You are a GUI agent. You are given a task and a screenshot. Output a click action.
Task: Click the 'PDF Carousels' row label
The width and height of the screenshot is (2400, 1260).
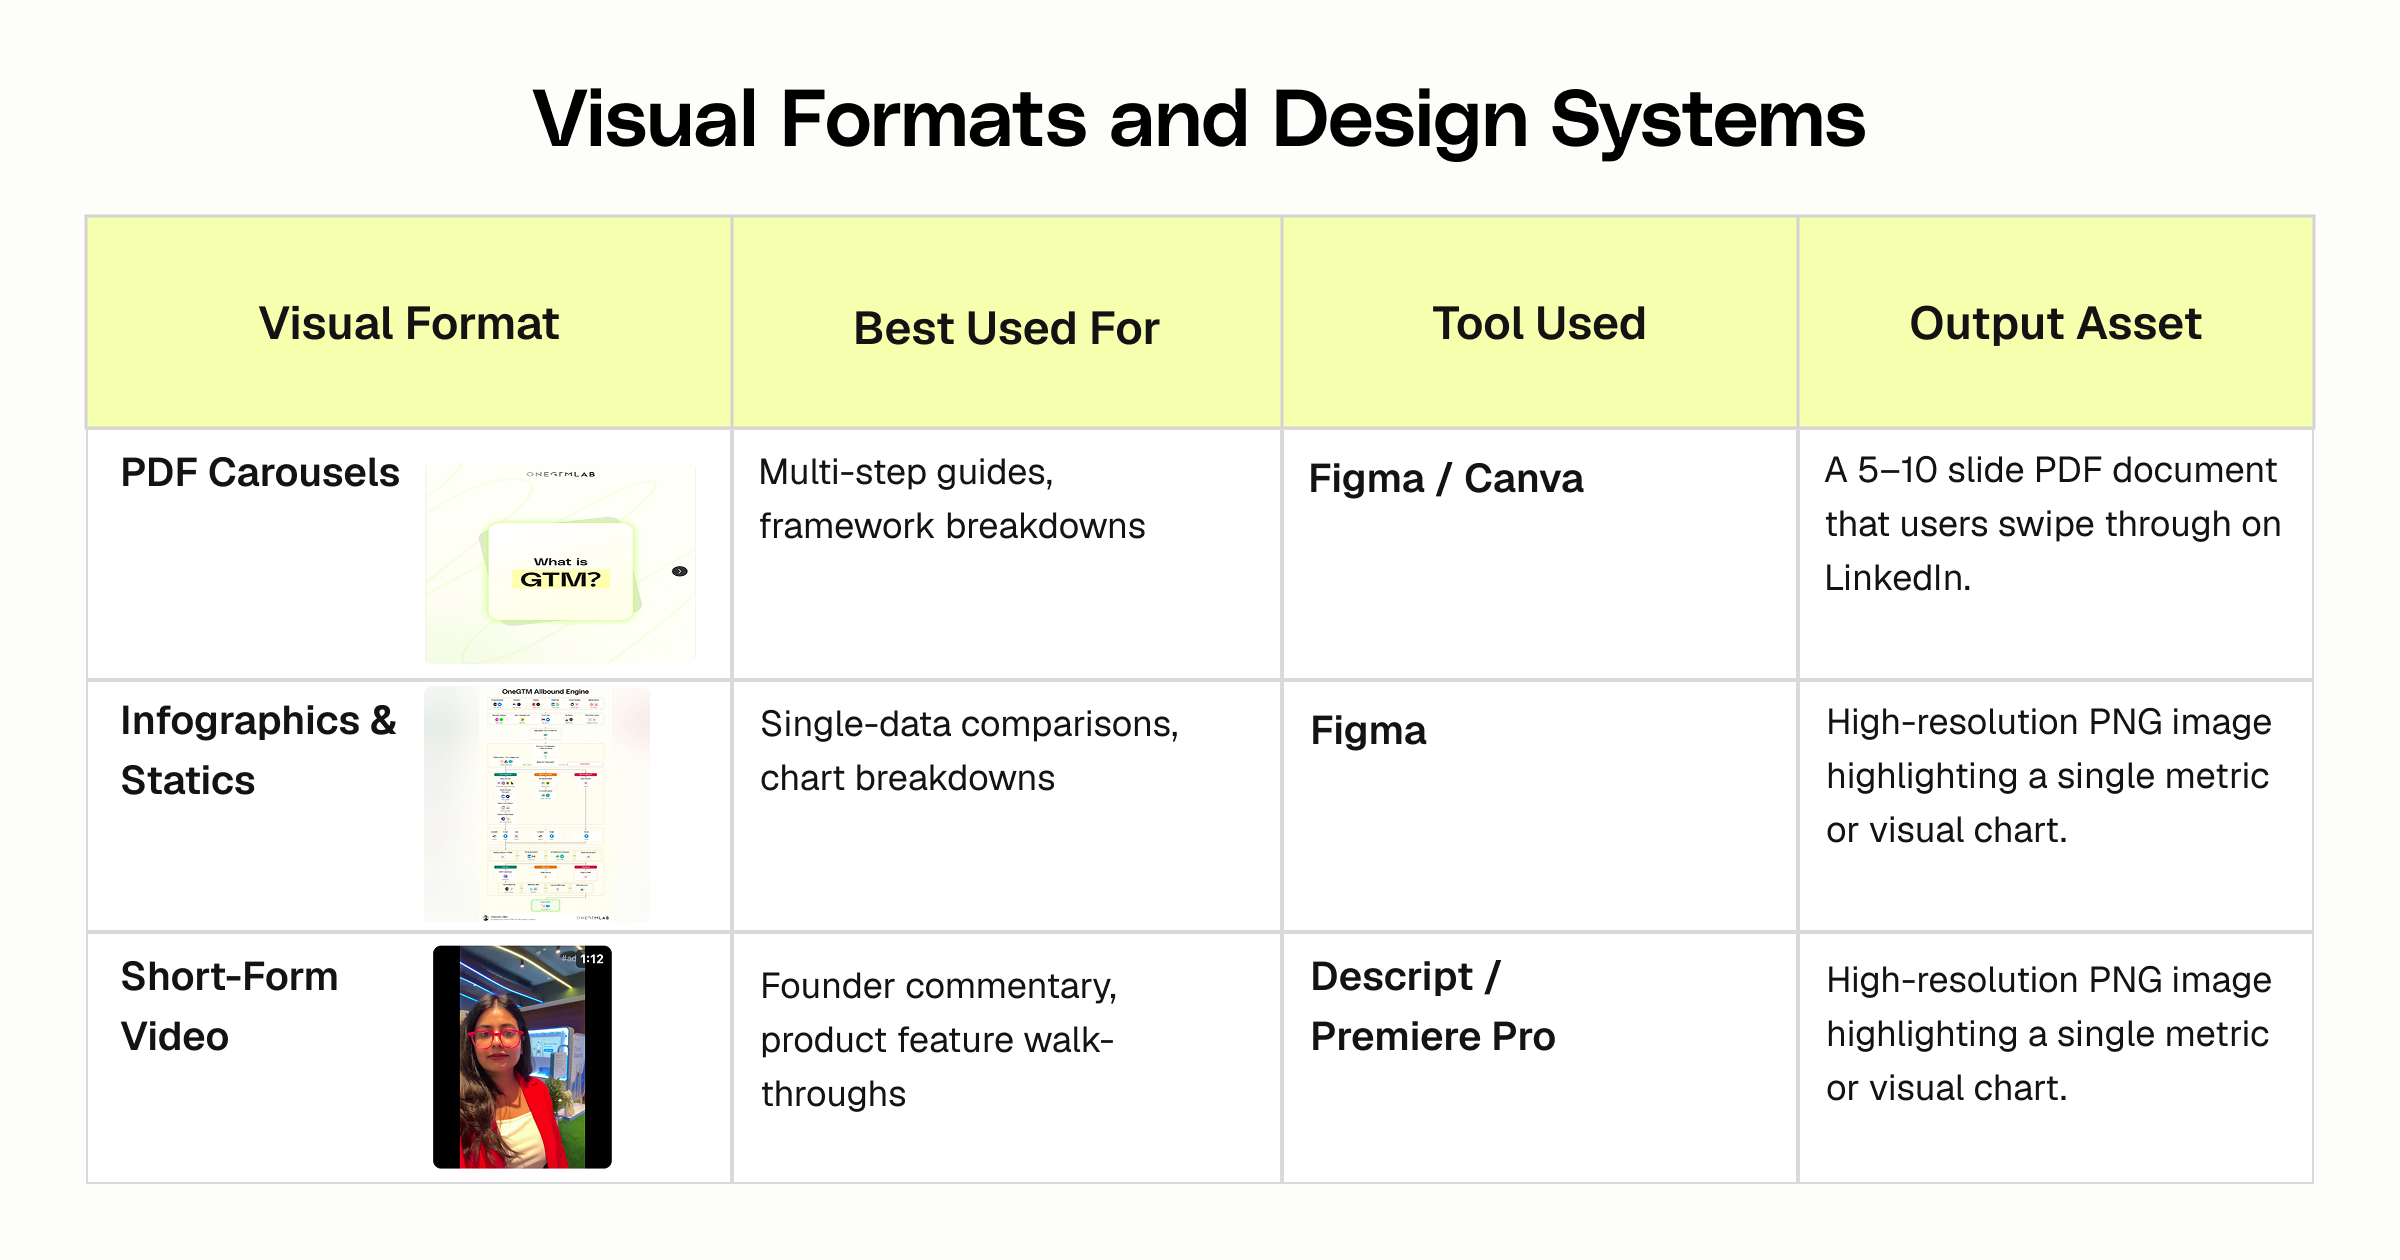(260, 472)
